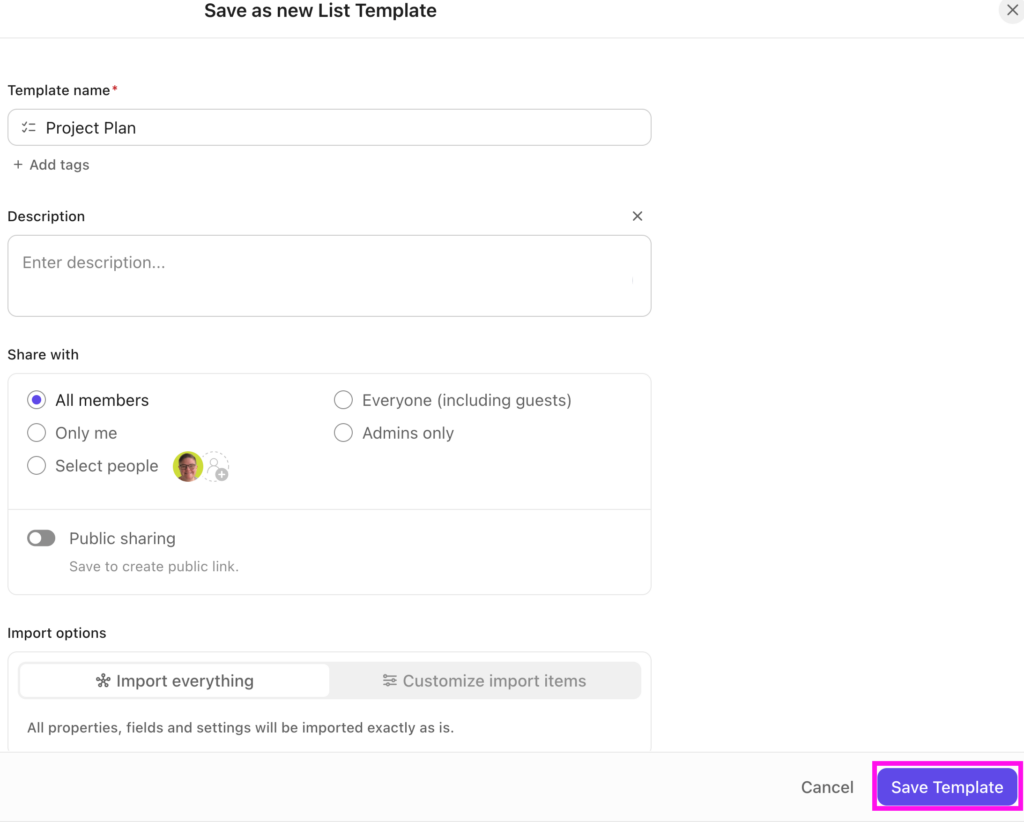Screen dimensions: 1024x822
Task: Click the Customize import items sliders icon
Action: click(390, 681)
